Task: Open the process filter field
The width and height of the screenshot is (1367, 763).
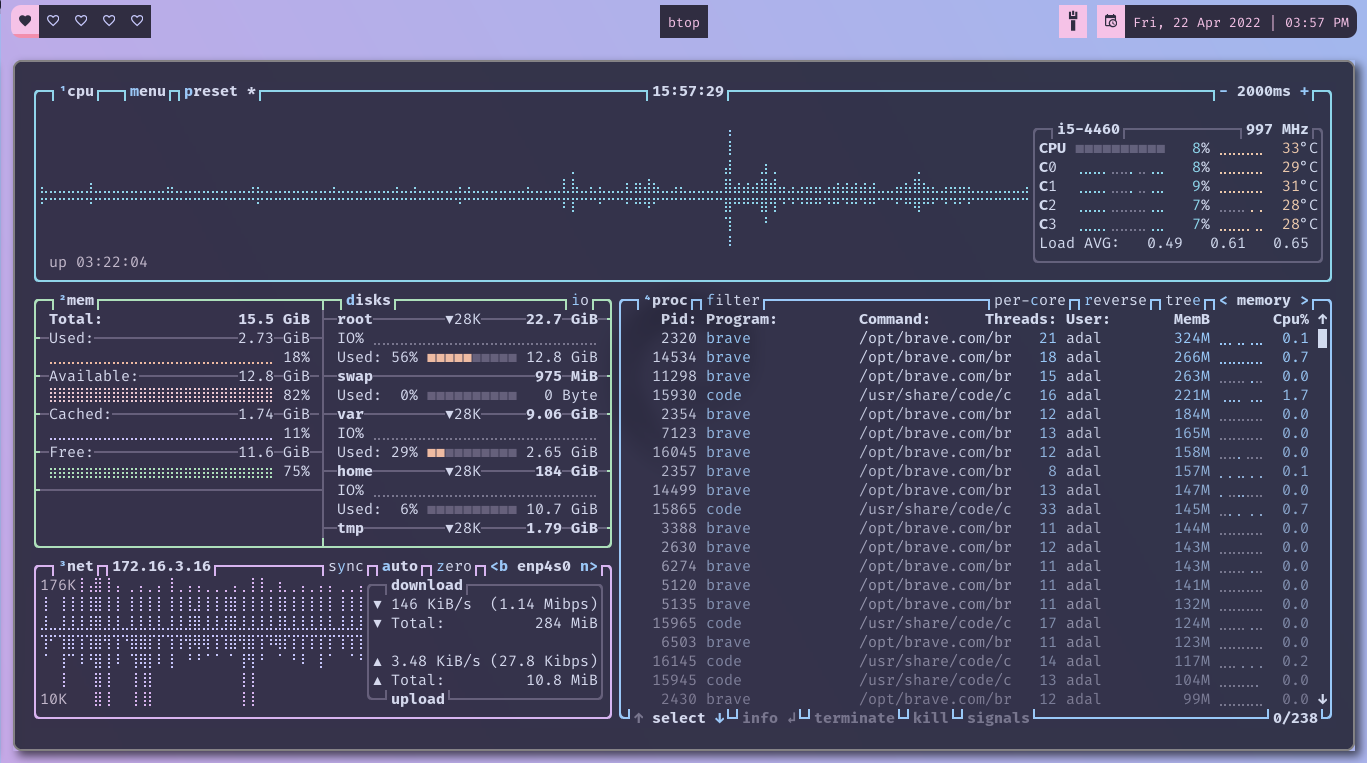Action: pyautogui.click(x=733, y=300)
